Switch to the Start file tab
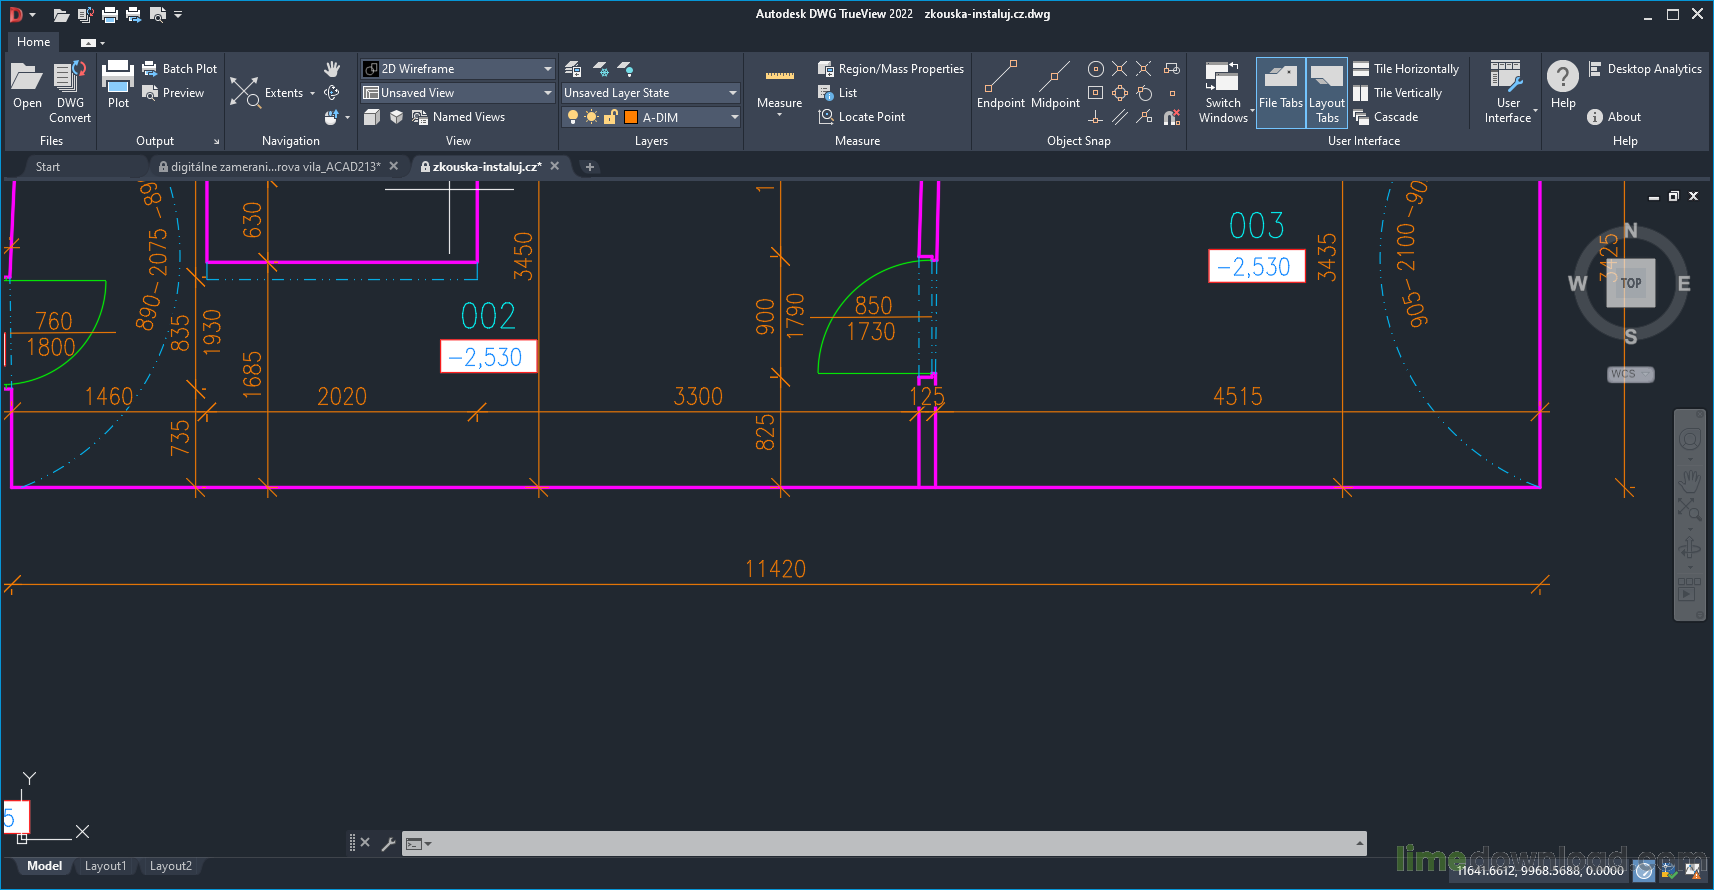This screenshot has height=890, width=1714. coord(48,167)
